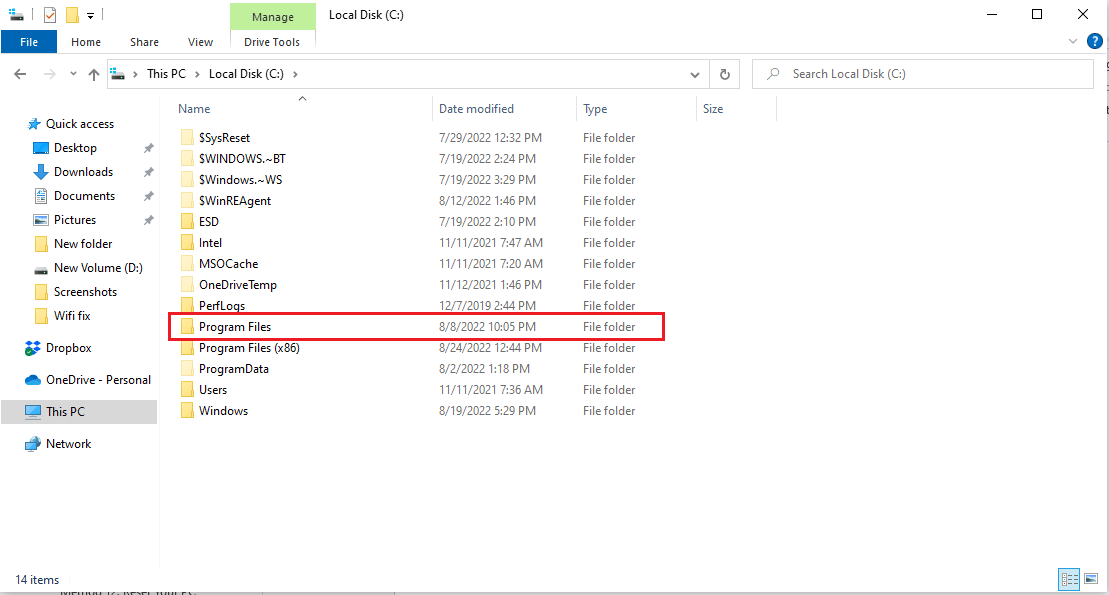The height and width of the screenshot is (595, 1109).
Task: Select the ProgramData folder
Action: pyautogui.click(x=233, y=369)
